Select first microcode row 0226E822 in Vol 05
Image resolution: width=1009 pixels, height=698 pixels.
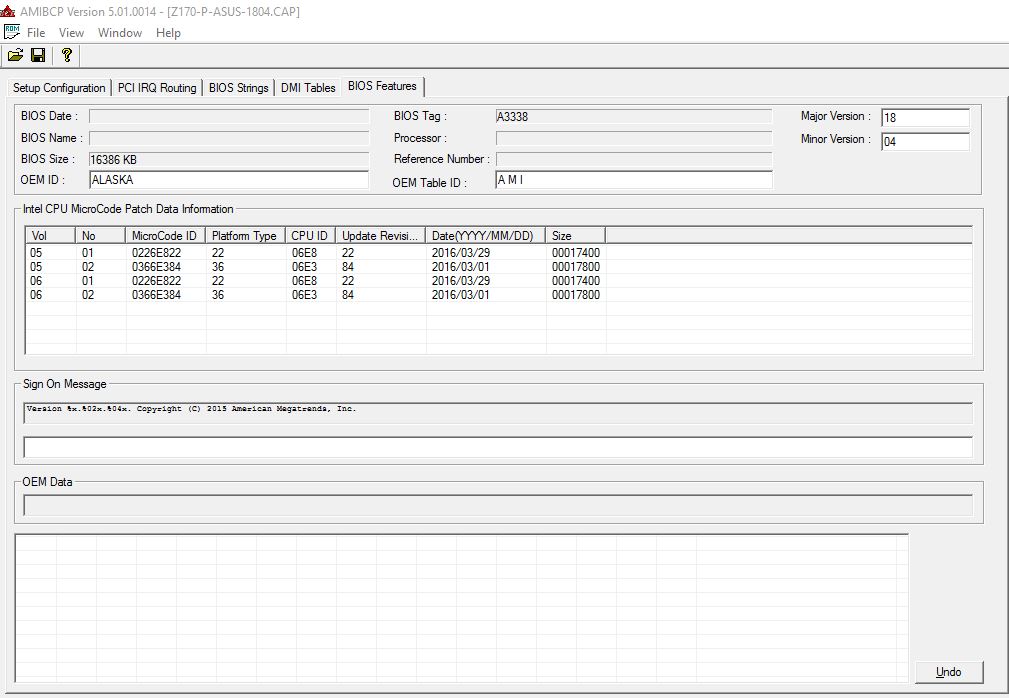(315, 253)
